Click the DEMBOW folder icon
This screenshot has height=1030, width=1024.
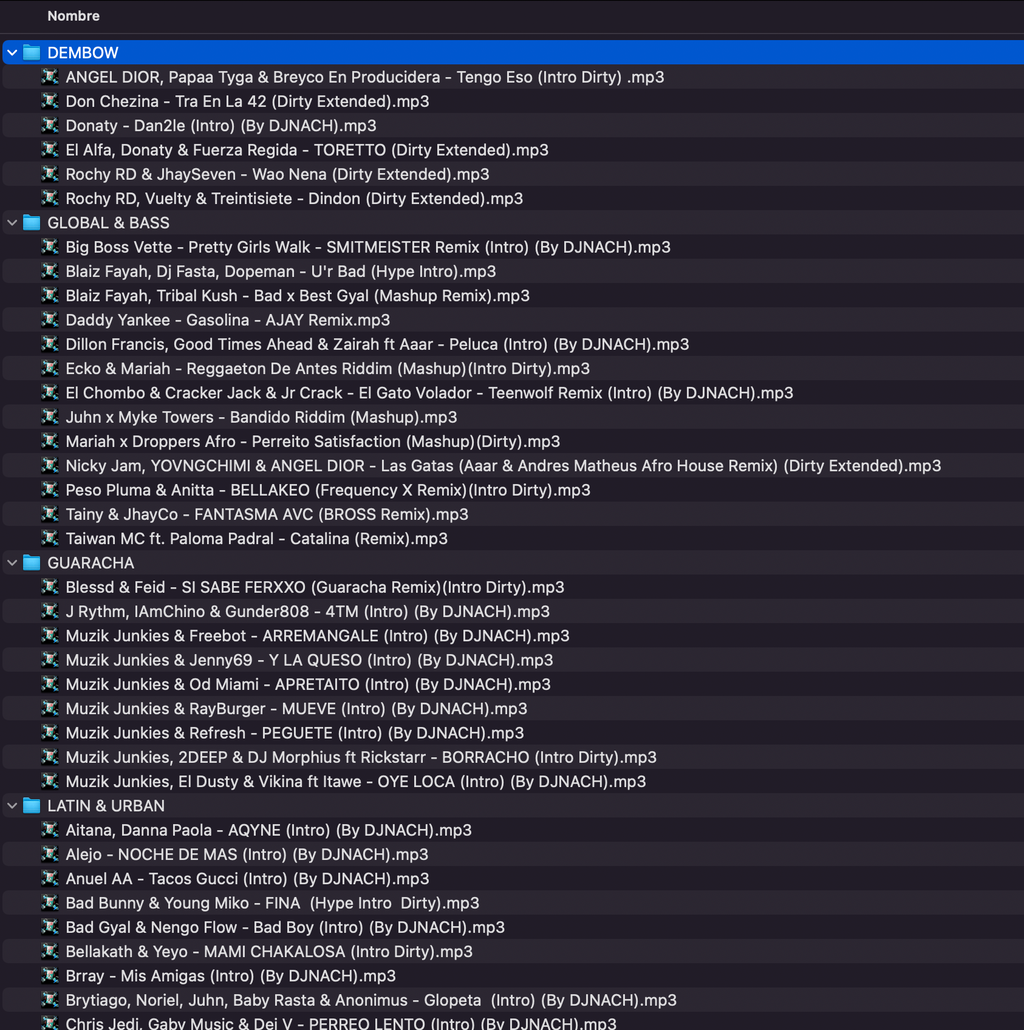(32, 53)
